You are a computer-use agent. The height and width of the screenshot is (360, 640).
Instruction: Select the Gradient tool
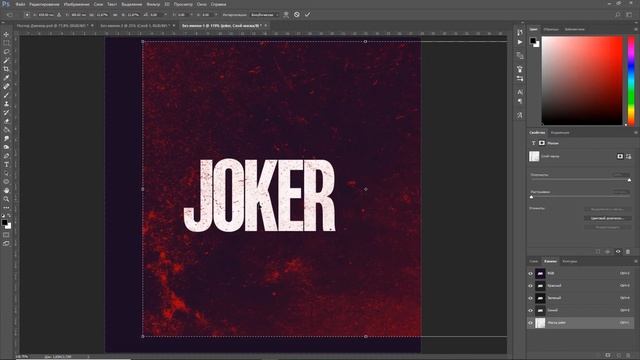pos(6,130)
